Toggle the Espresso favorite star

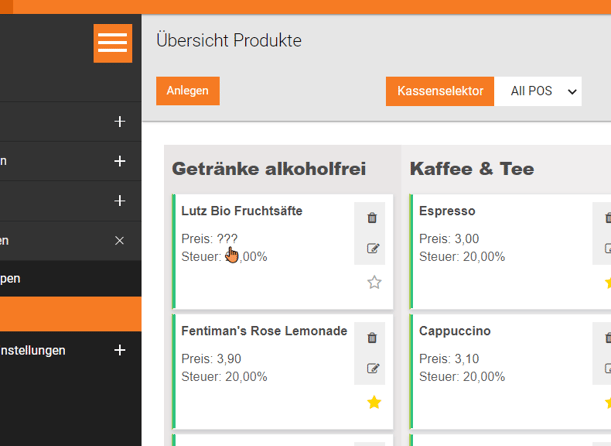coord(607,283)
